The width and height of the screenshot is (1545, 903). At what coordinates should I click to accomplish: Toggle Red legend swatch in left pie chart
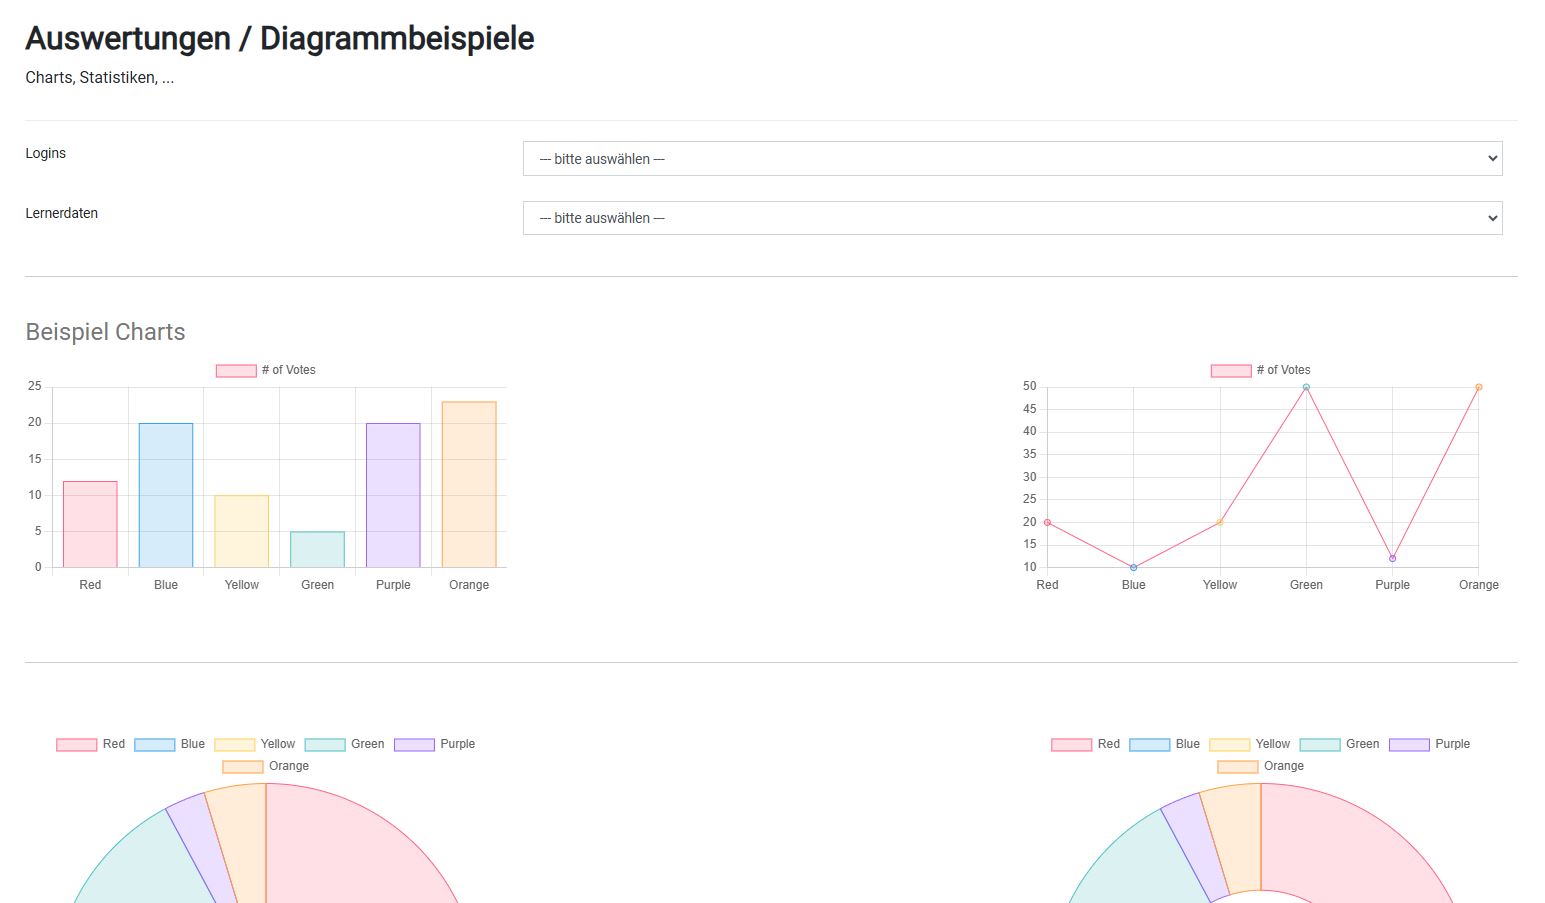(x=76, y=745)
